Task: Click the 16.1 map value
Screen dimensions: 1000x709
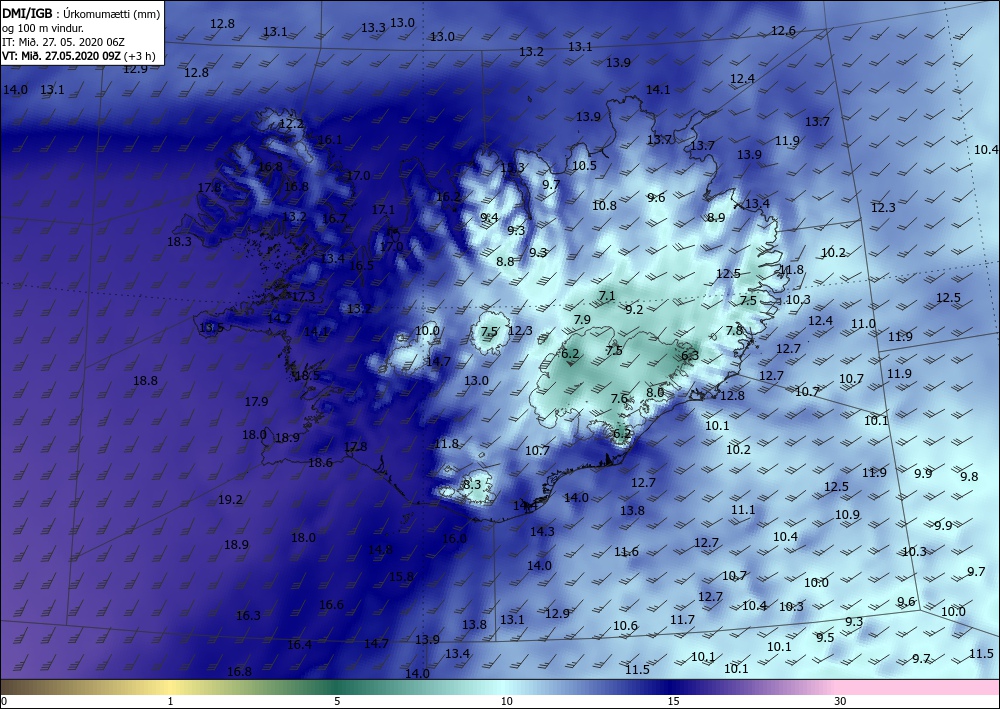Action: coord(329,140)
